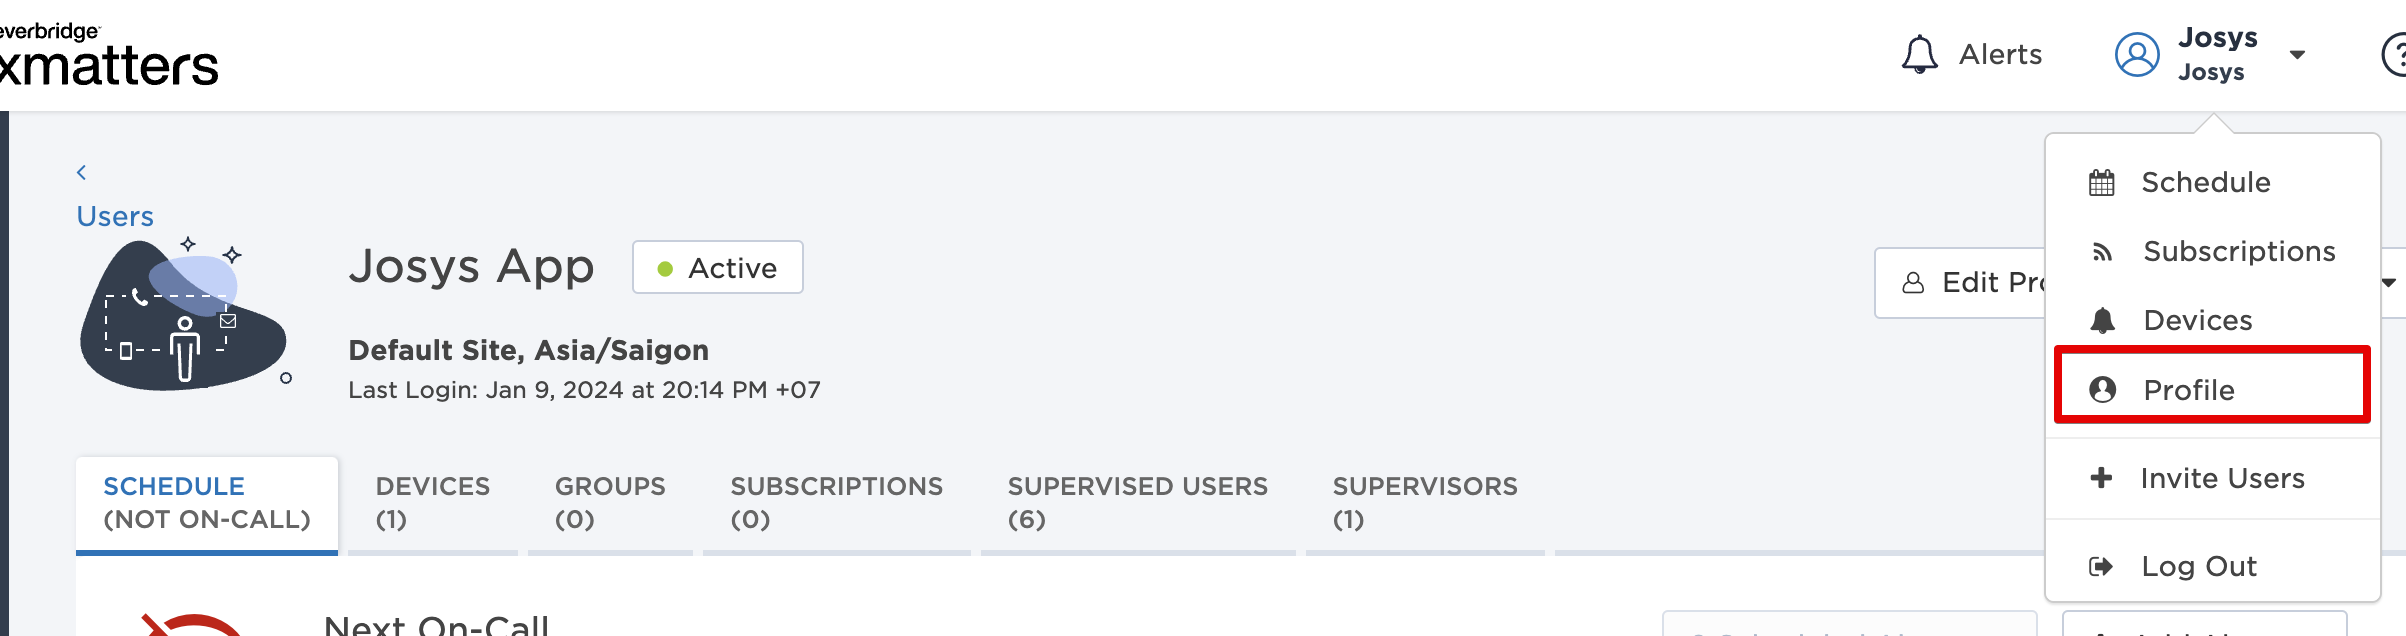2406x636 pixels.
Task: Collapse the Josys user menu arrow
Action: 2297,55
